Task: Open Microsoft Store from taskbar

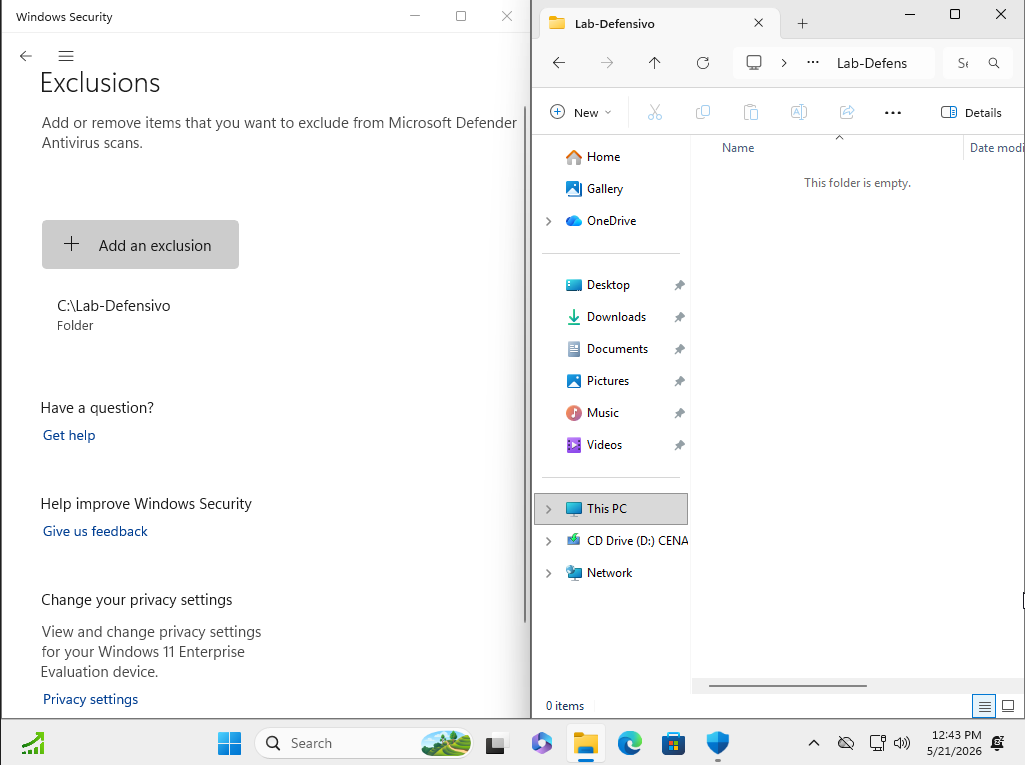Action: click(x=673, y=743)
